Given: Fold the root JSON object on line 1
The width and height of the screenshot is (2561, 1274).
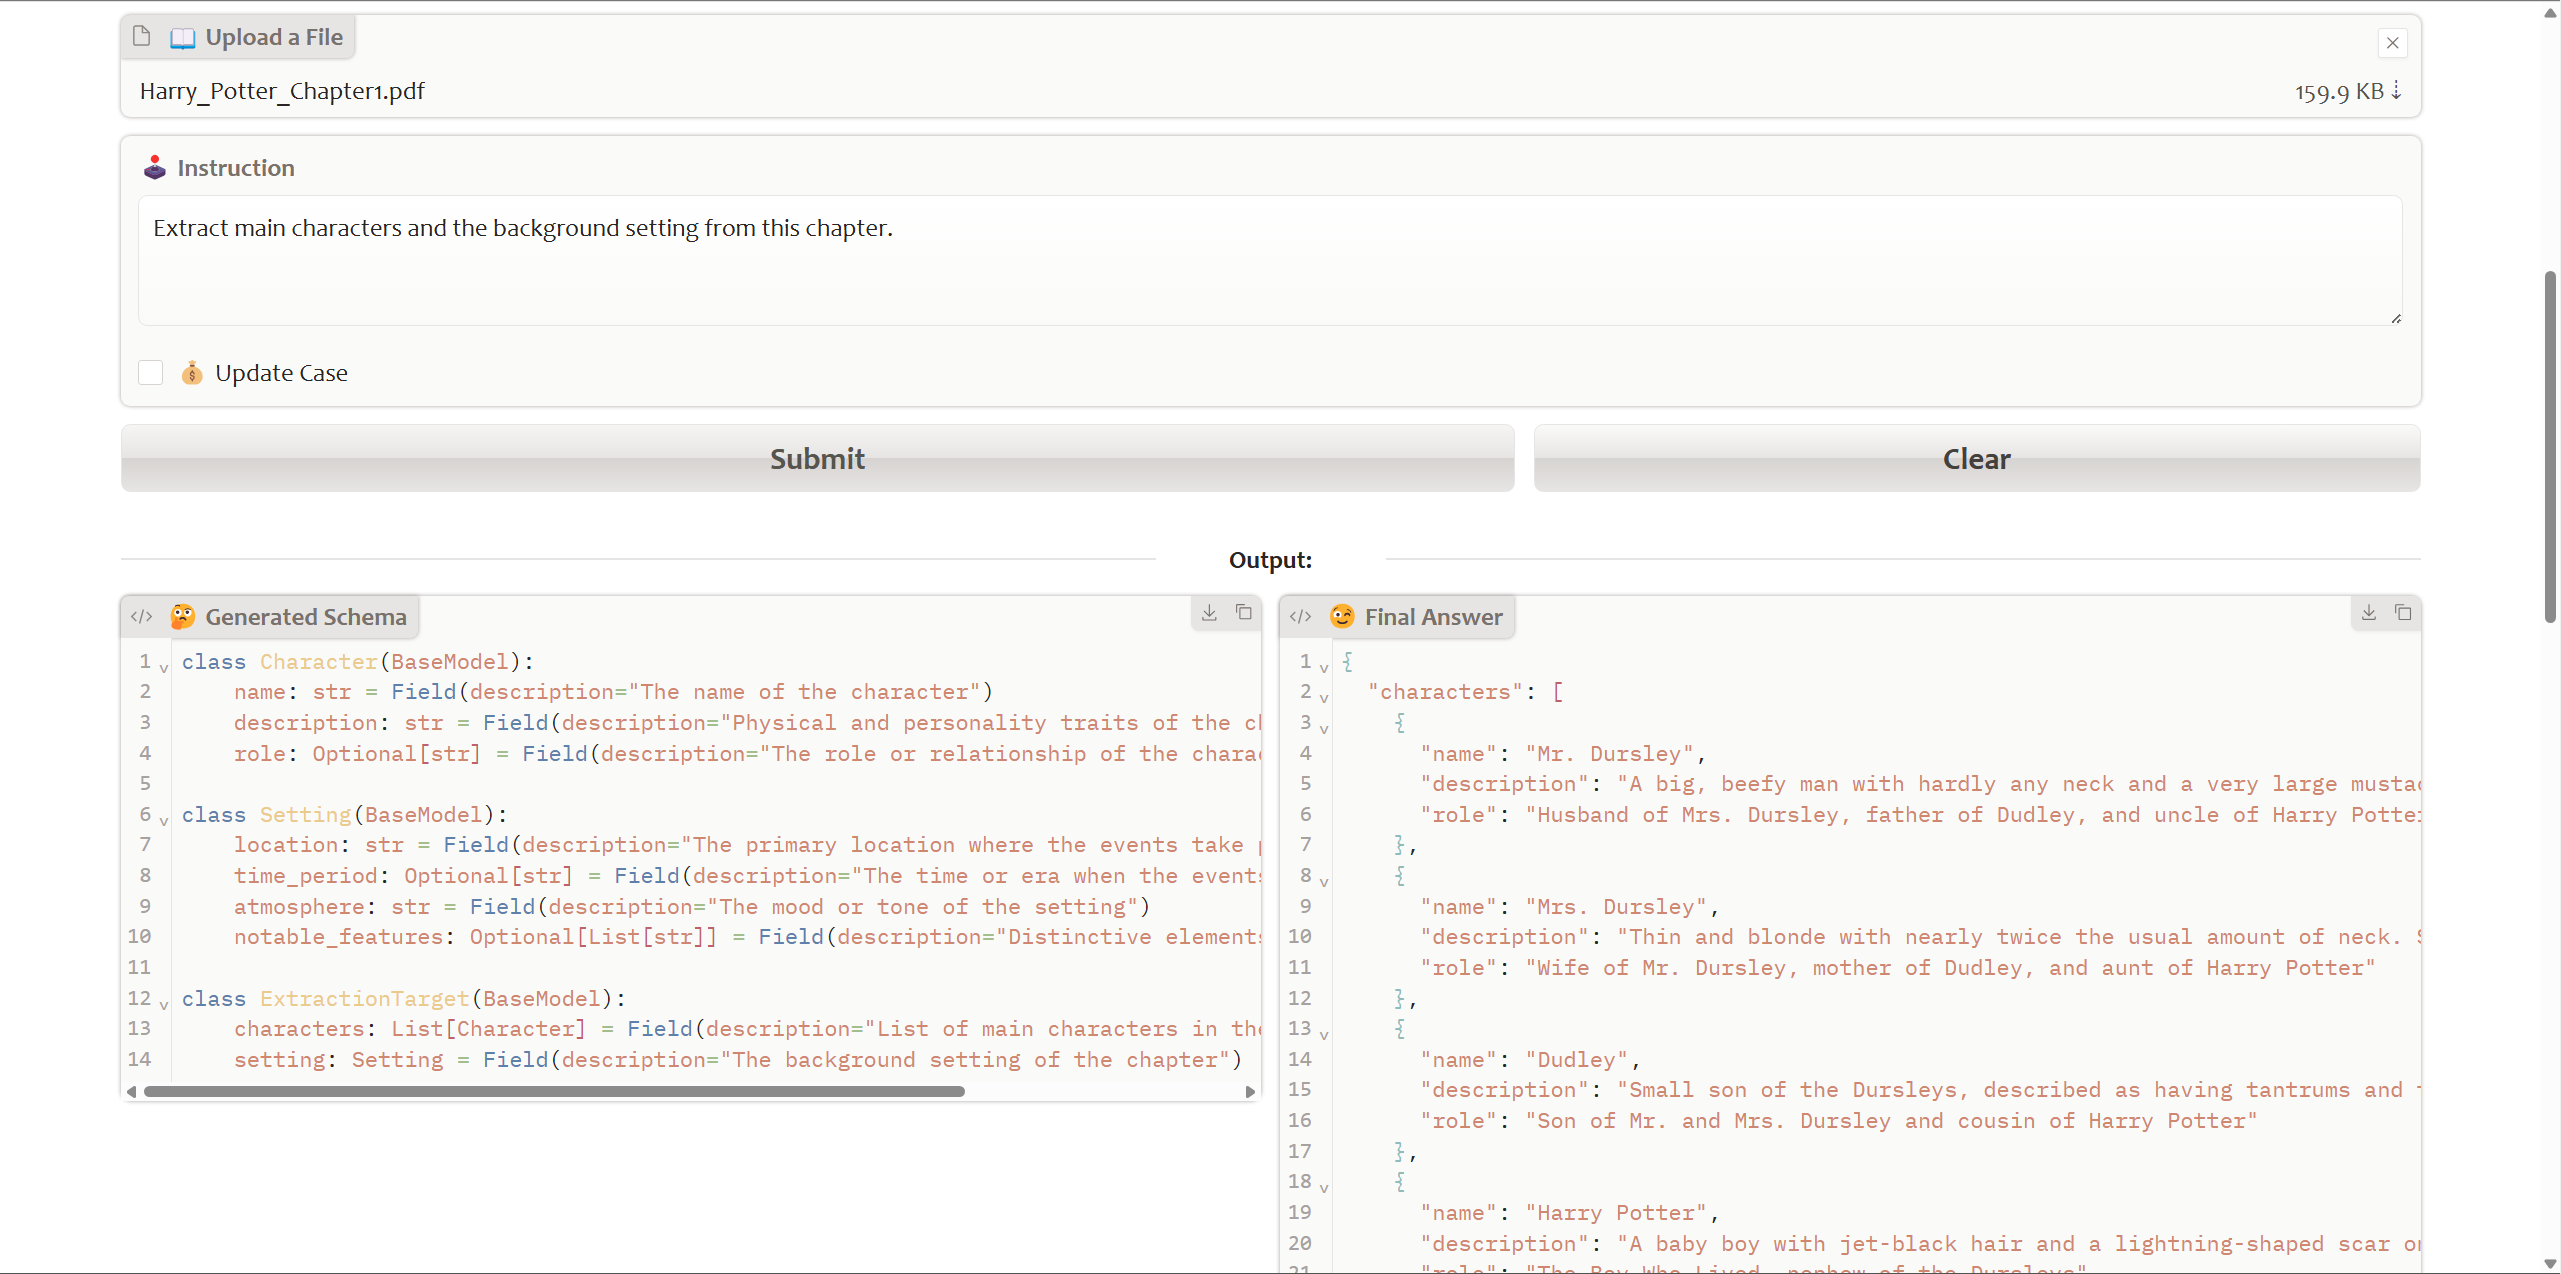Looking at the screenshot, I should (1323, 667).
